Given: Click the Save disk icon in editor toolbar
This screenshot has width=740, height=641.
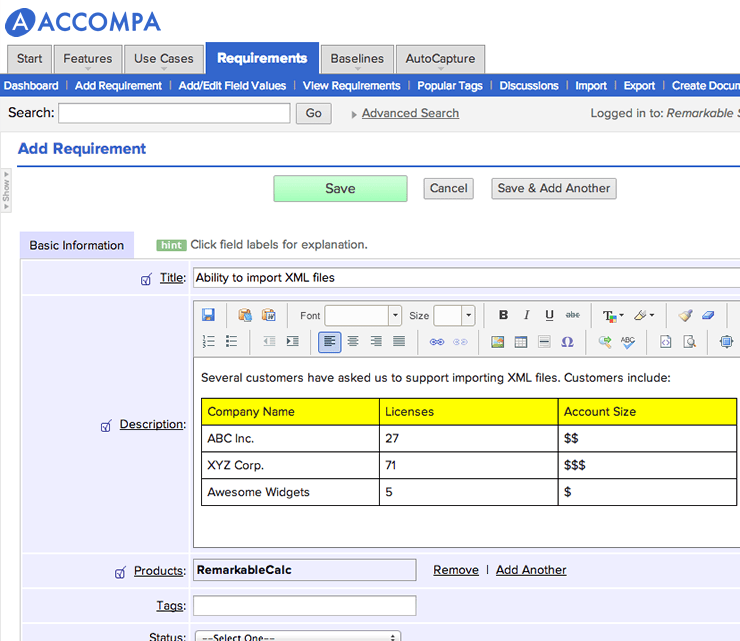Looking at the screenshot, I should (x=209, y=315).
